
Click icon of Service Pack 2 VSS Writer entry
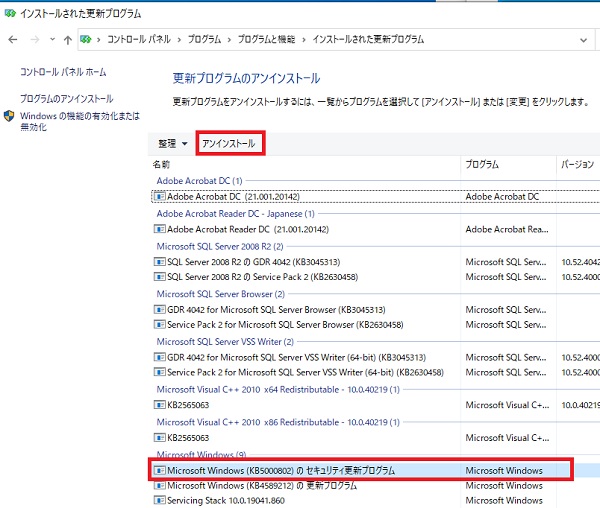(x=160, y=372)
